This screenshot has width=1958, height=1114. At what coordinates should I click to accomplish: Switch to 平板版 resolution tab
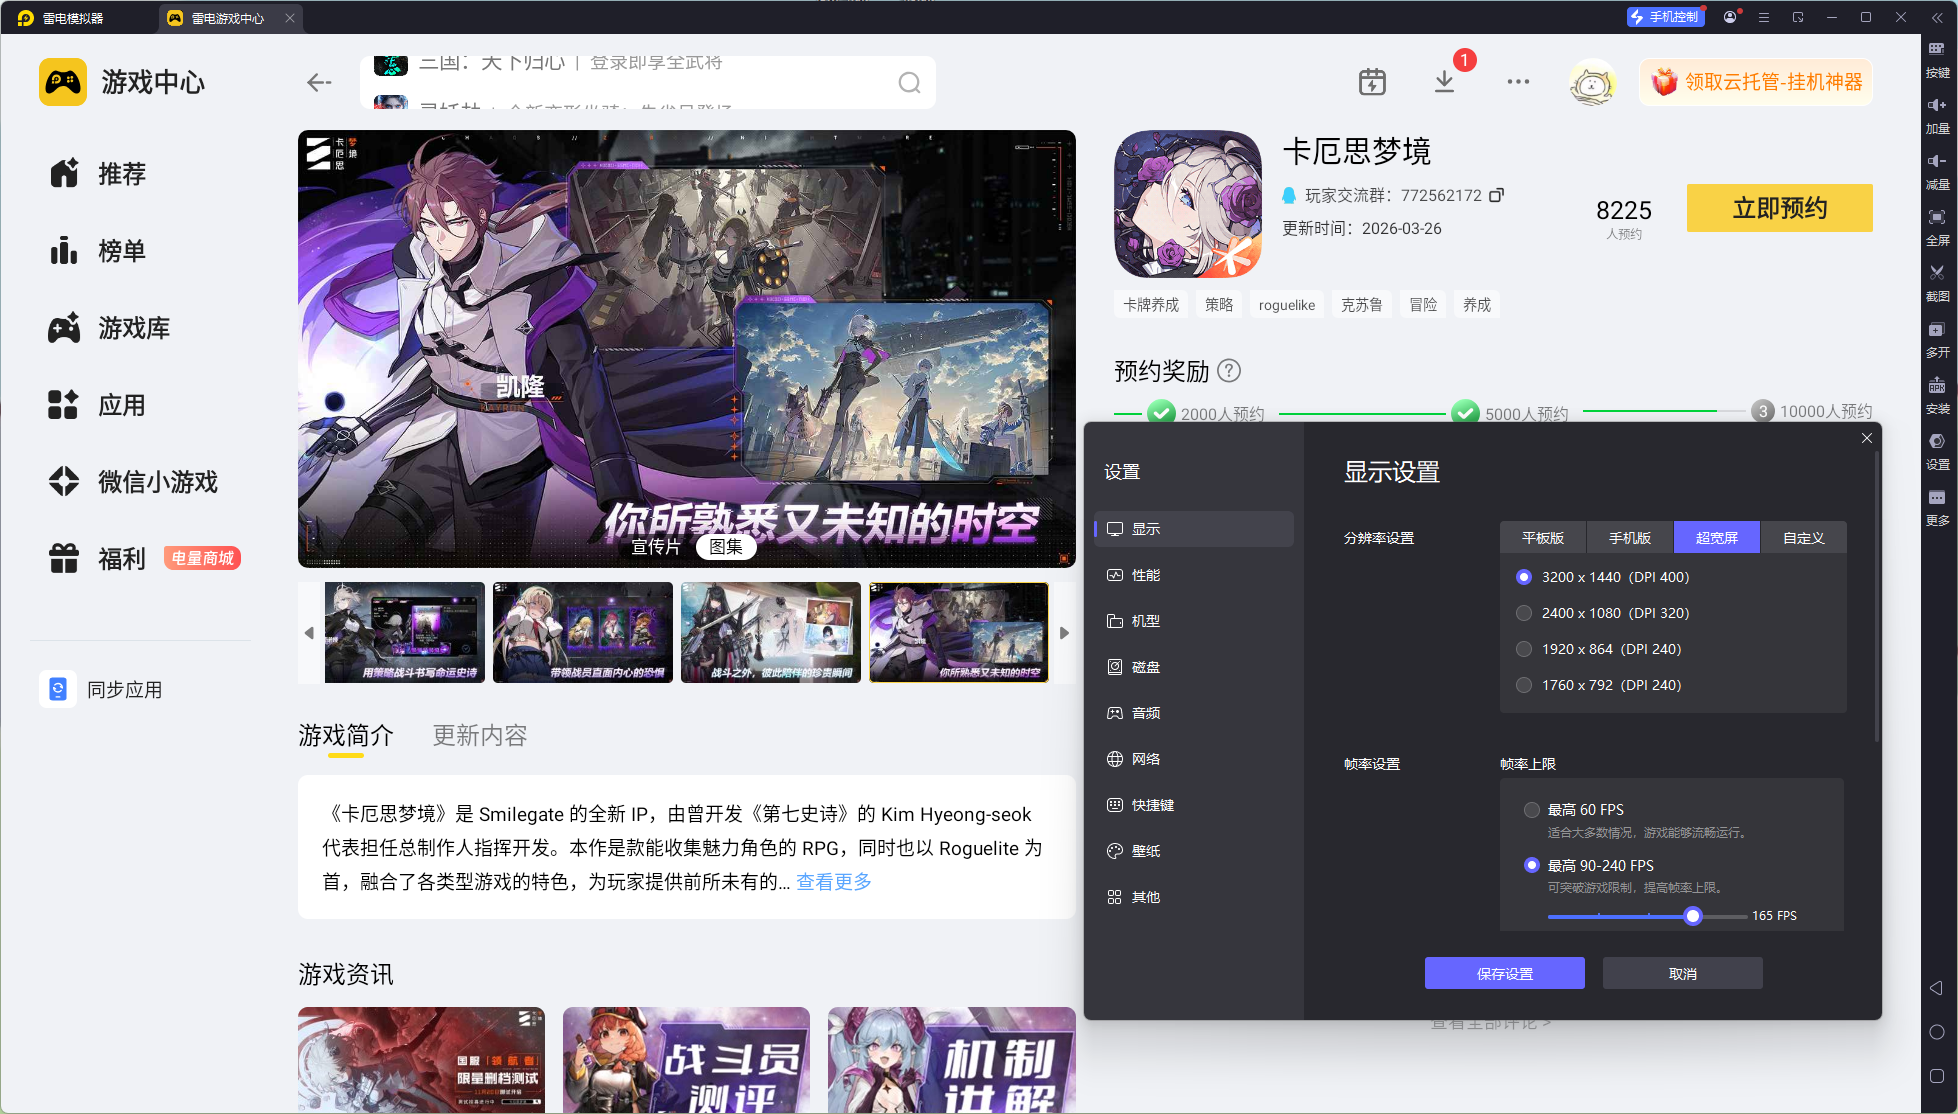tap(1542, 538)
